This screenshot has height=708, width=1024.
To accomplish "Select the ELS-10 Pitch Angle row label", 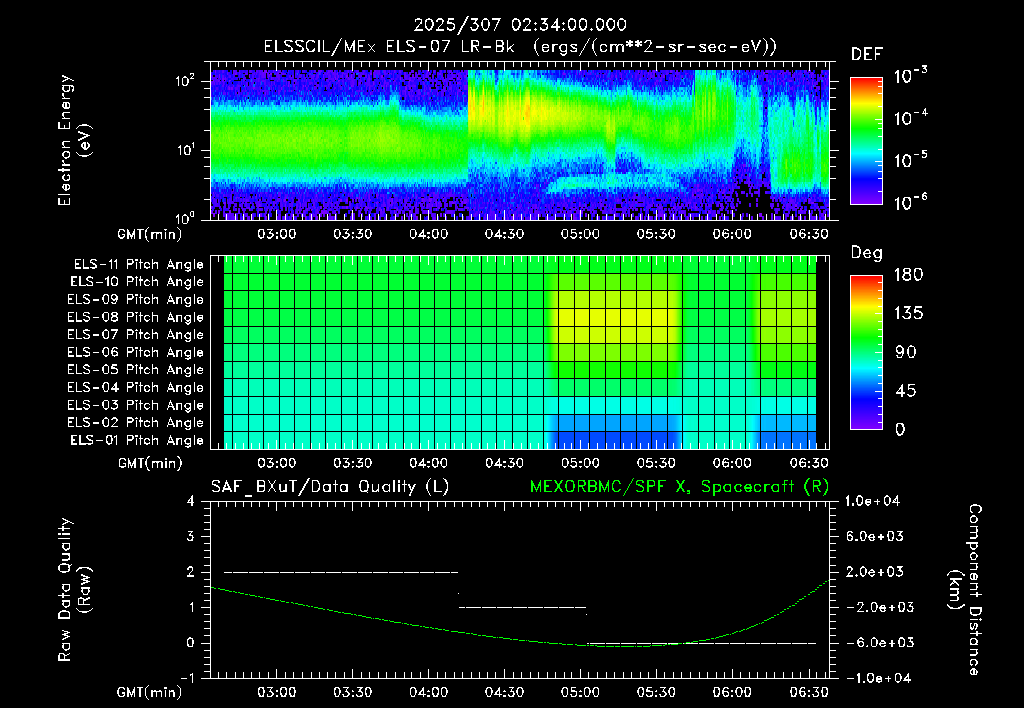I will [137, 282].
